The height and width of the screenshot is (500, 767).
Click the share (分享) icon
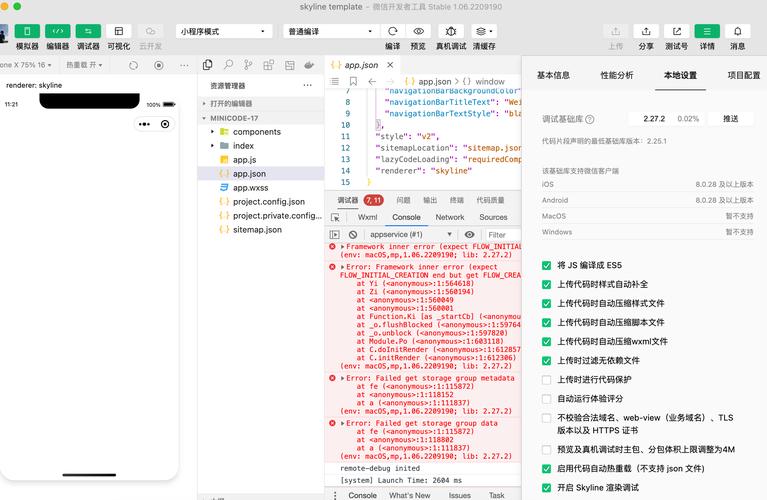pyautogui.click(x=646, y=31)
